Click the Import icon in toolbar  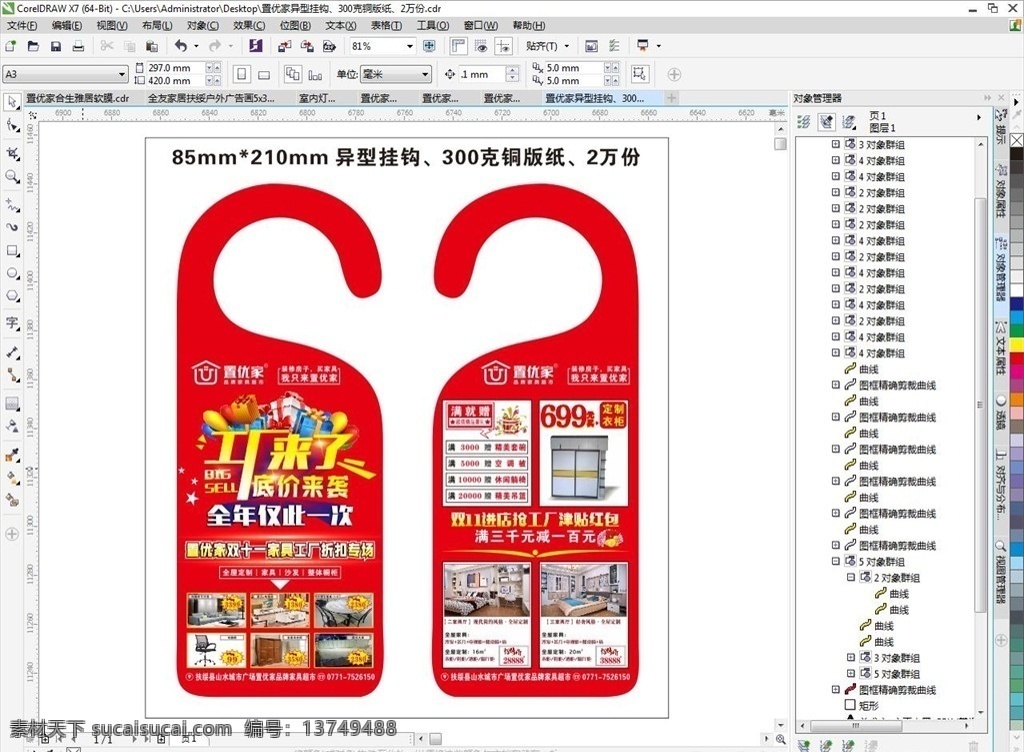284,46
